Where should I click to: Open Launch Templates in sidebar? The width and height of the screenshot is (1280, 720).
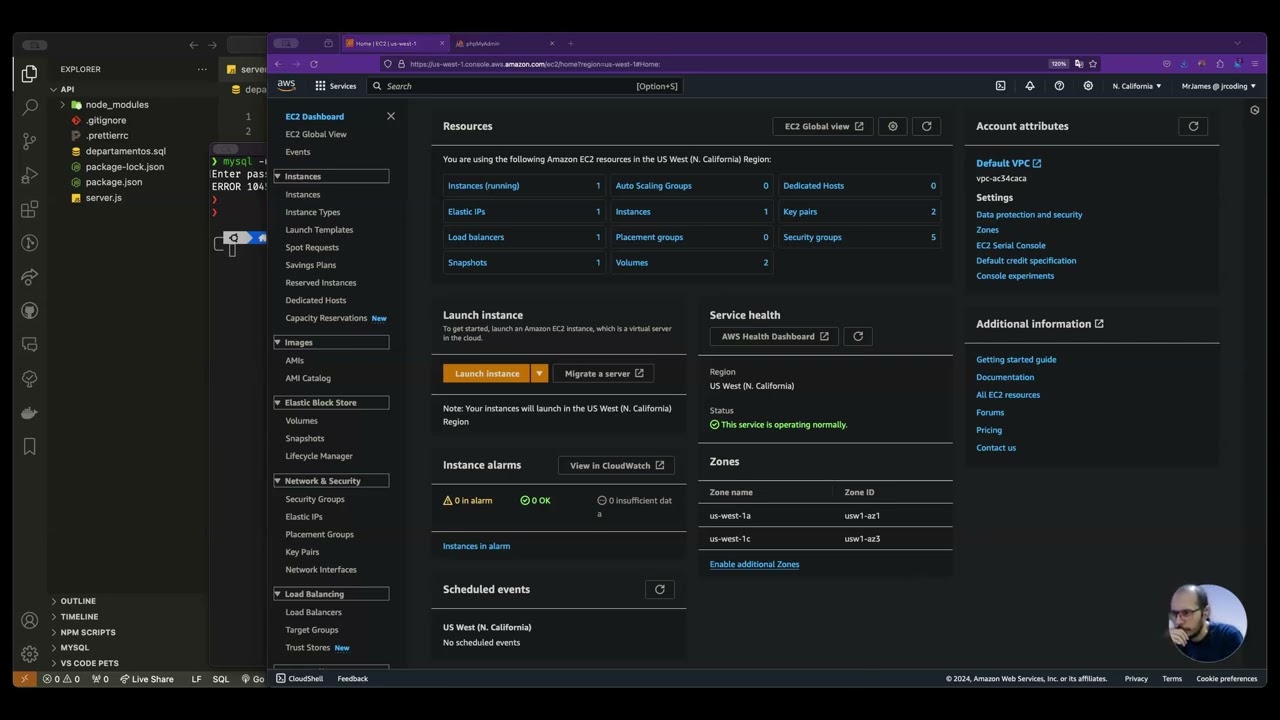319,230
